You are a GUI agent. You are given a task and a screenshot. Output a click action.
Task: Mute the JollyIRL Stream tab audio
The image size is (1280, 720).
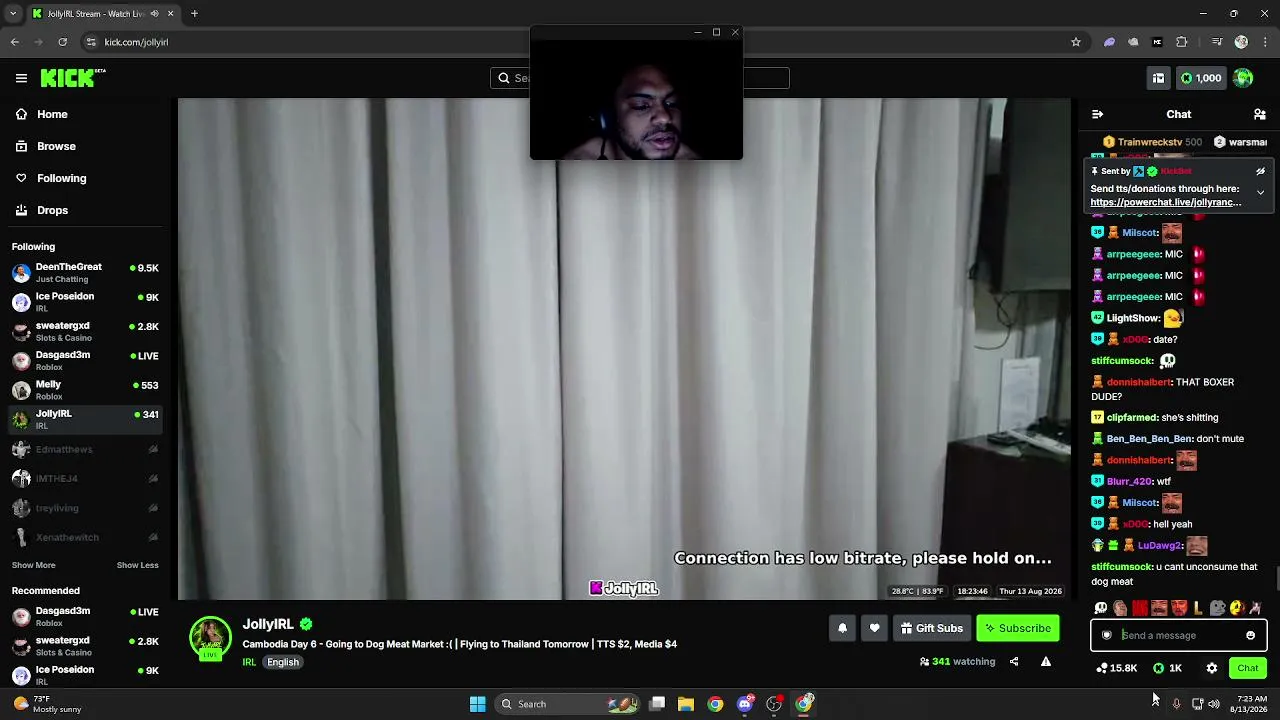(154, 14)
